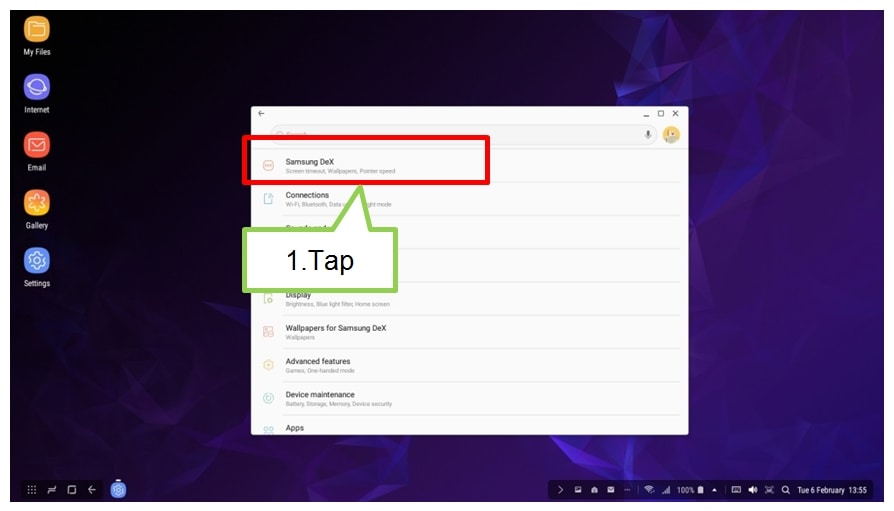
Task: Click the taskbar search magnifier icon
Action: (x=786, y=489)
